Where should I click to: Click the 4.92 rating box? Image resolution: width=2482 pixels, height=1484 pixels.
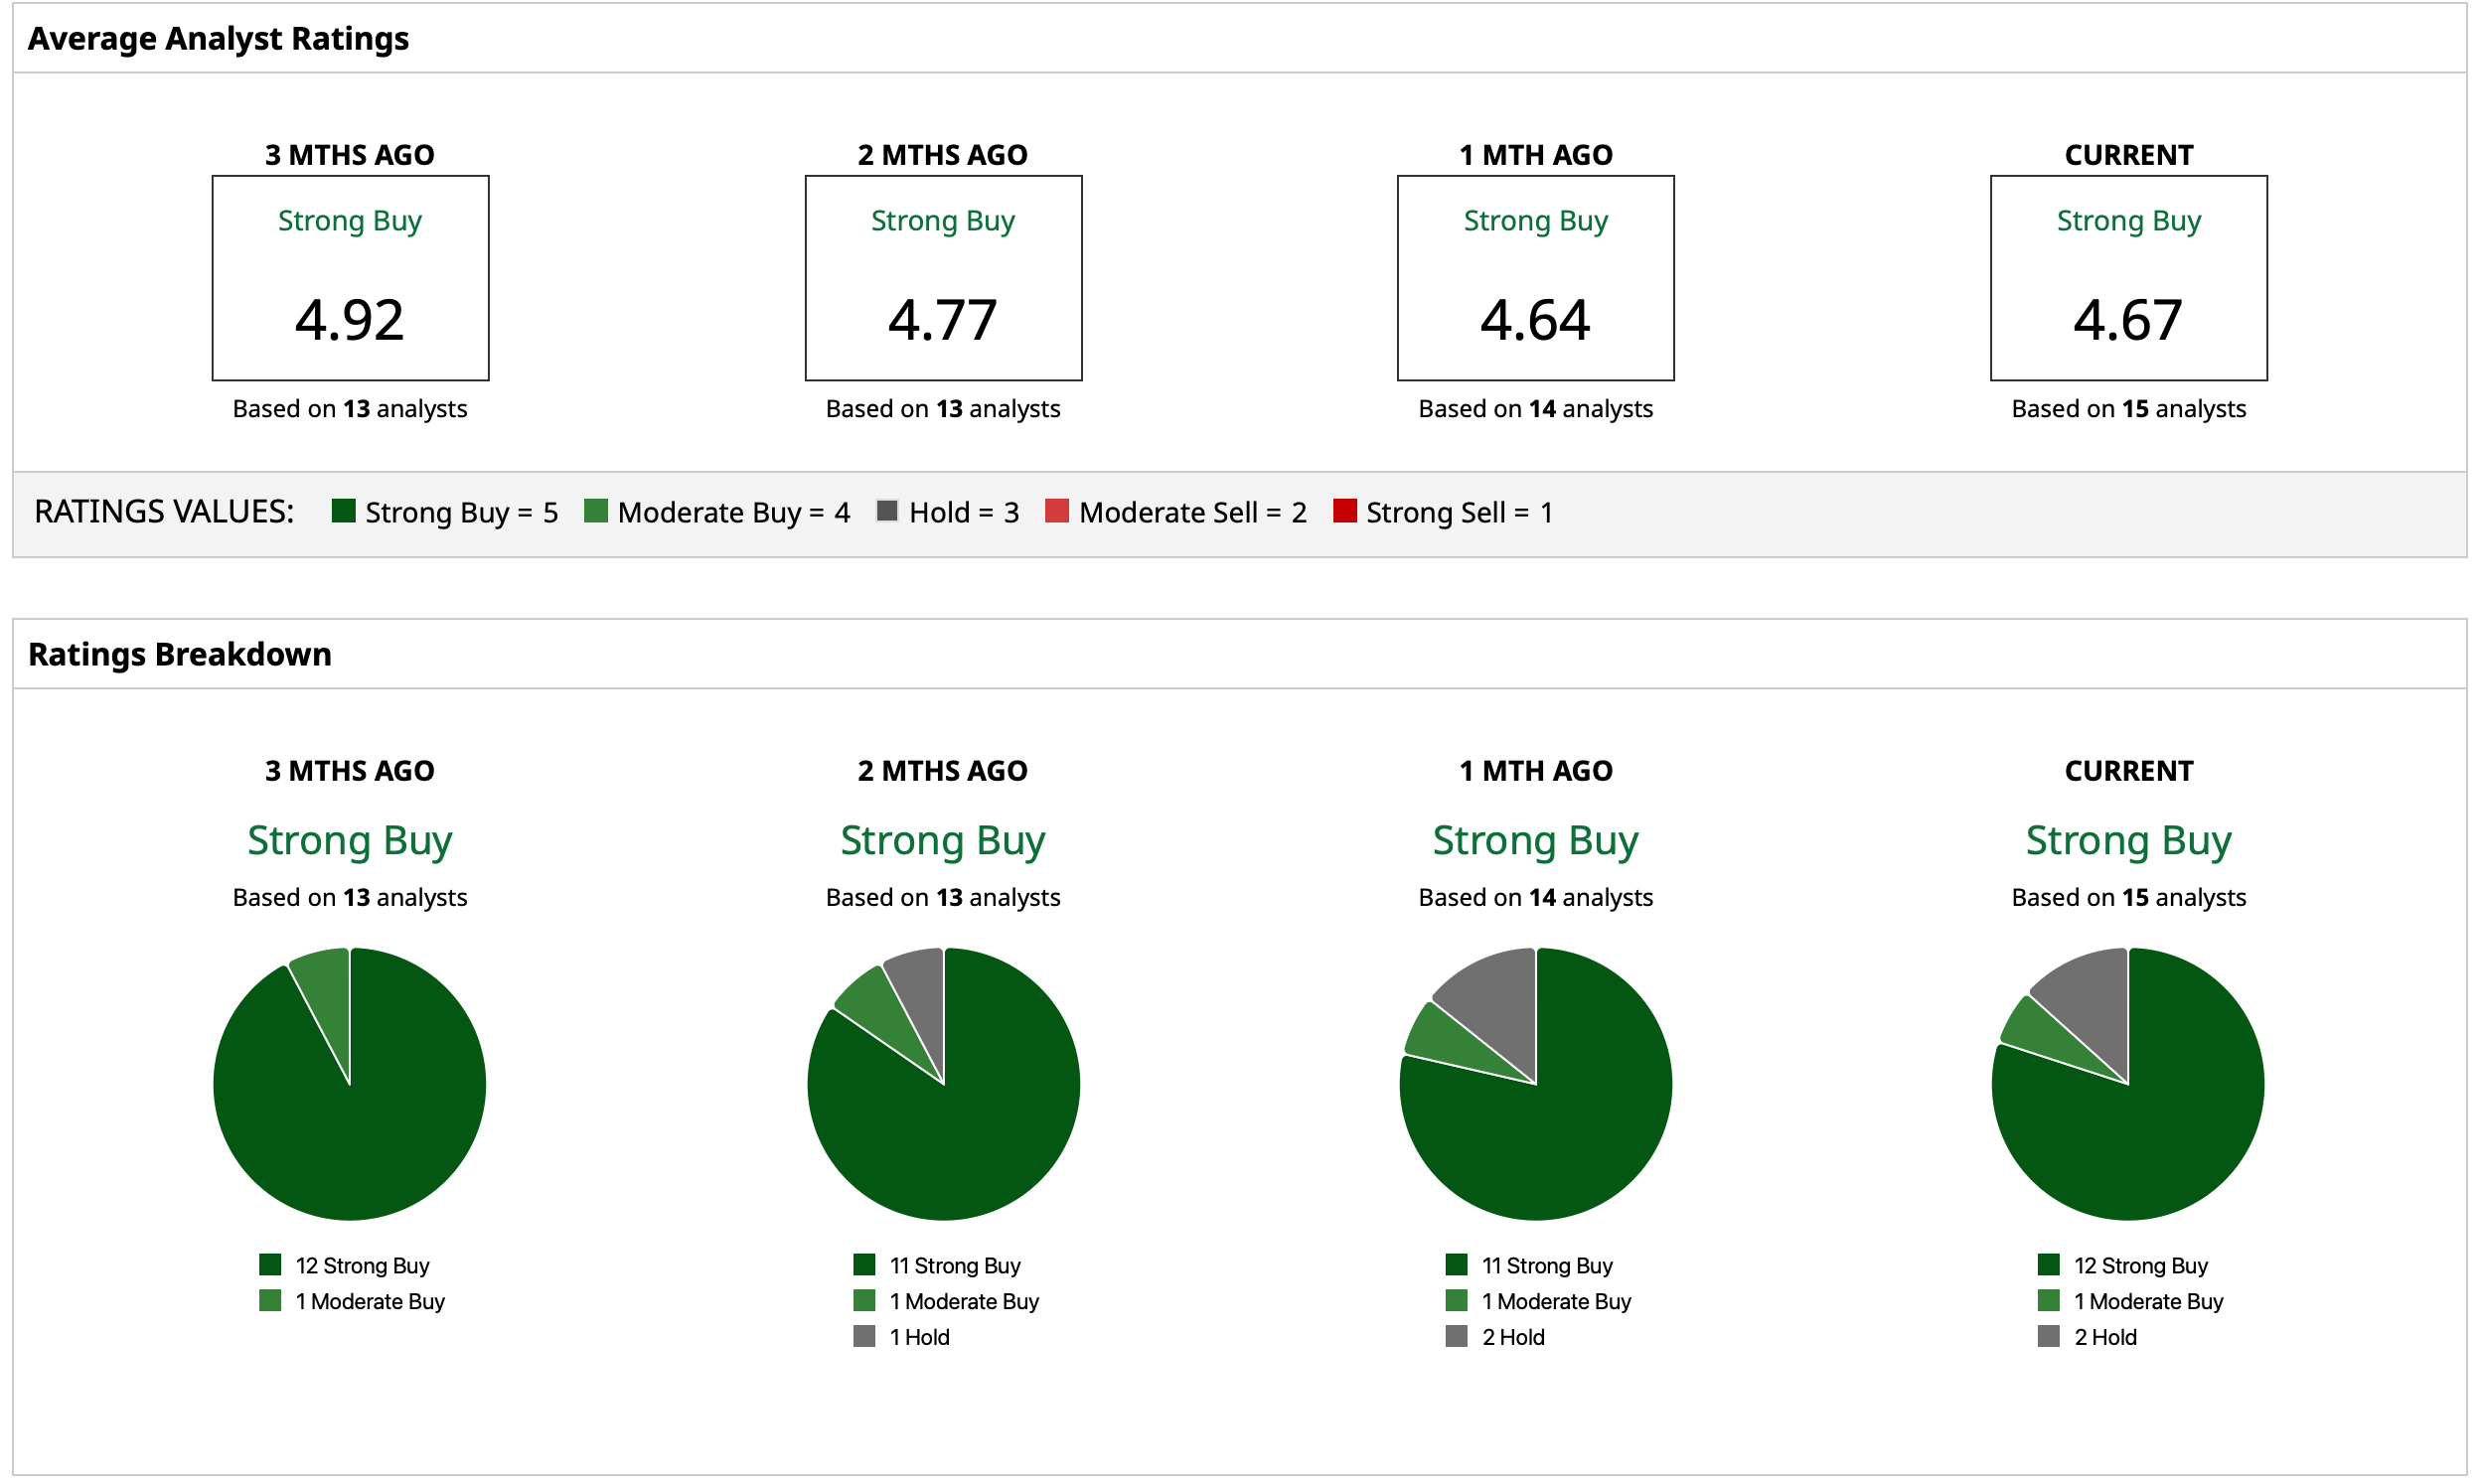point(350,278)
